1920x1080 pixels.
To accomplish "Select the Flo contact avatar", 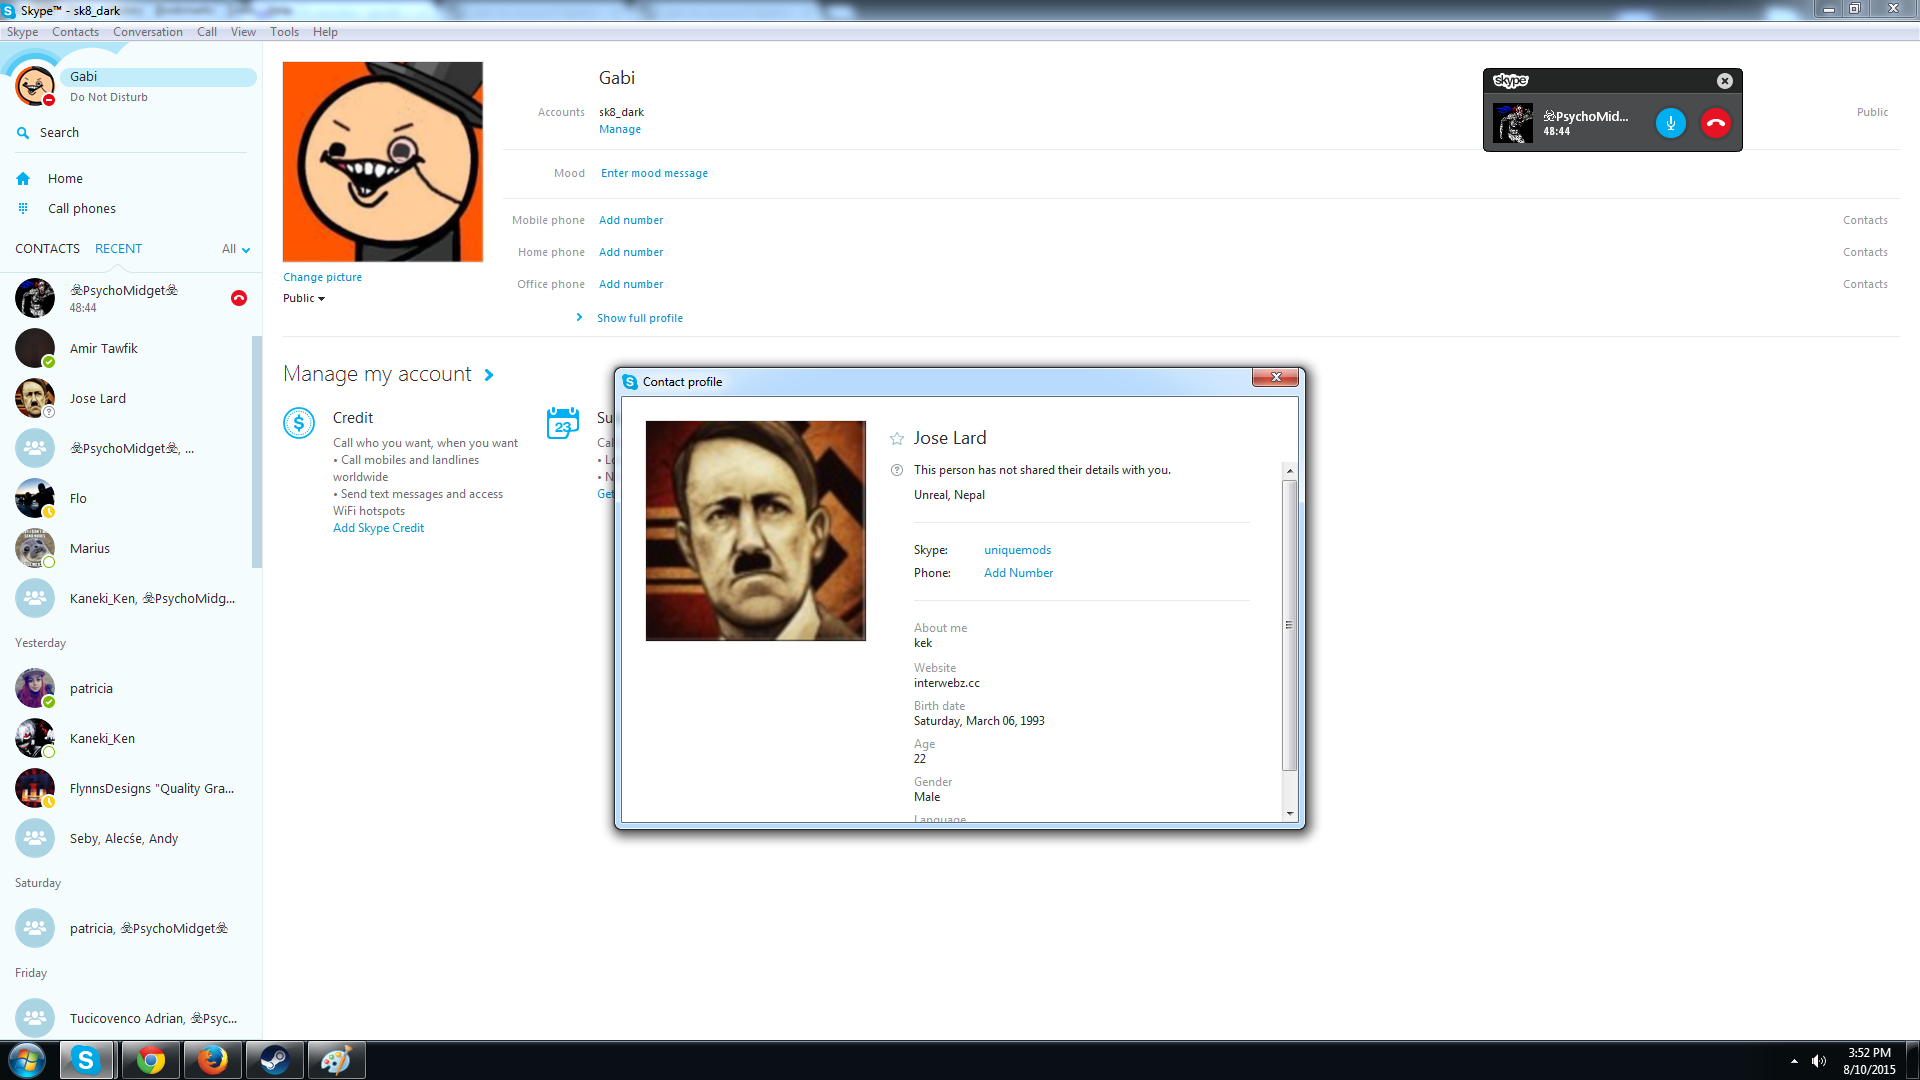I will point(35,498).
